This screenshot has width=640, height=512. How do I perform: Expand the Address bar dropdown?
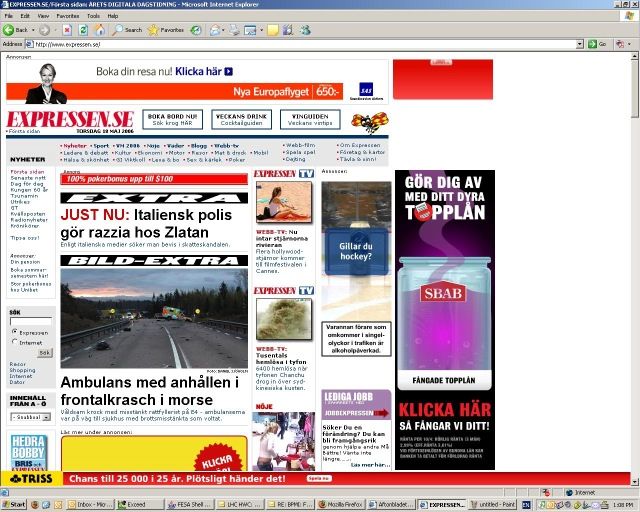click(x=580, y=44)
